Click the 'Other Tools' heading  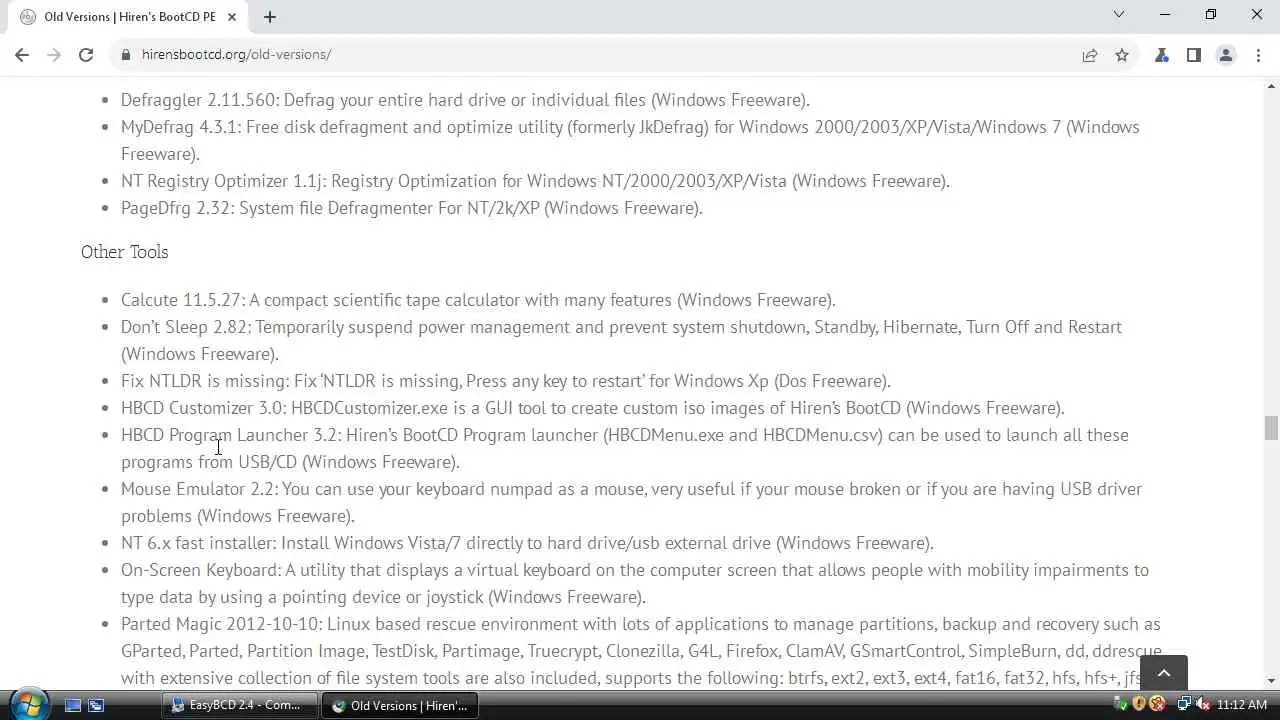(x=124, y=252)
